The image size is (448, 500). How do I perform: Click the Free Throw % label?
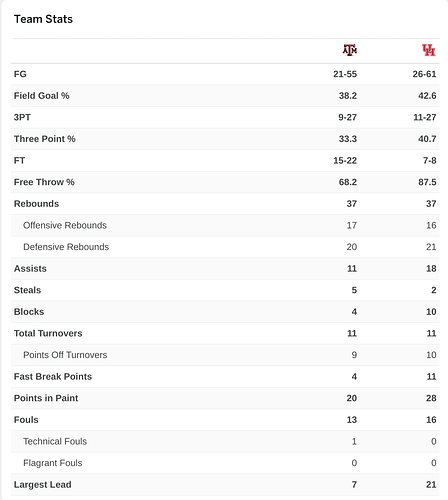(x=44, y=182)
